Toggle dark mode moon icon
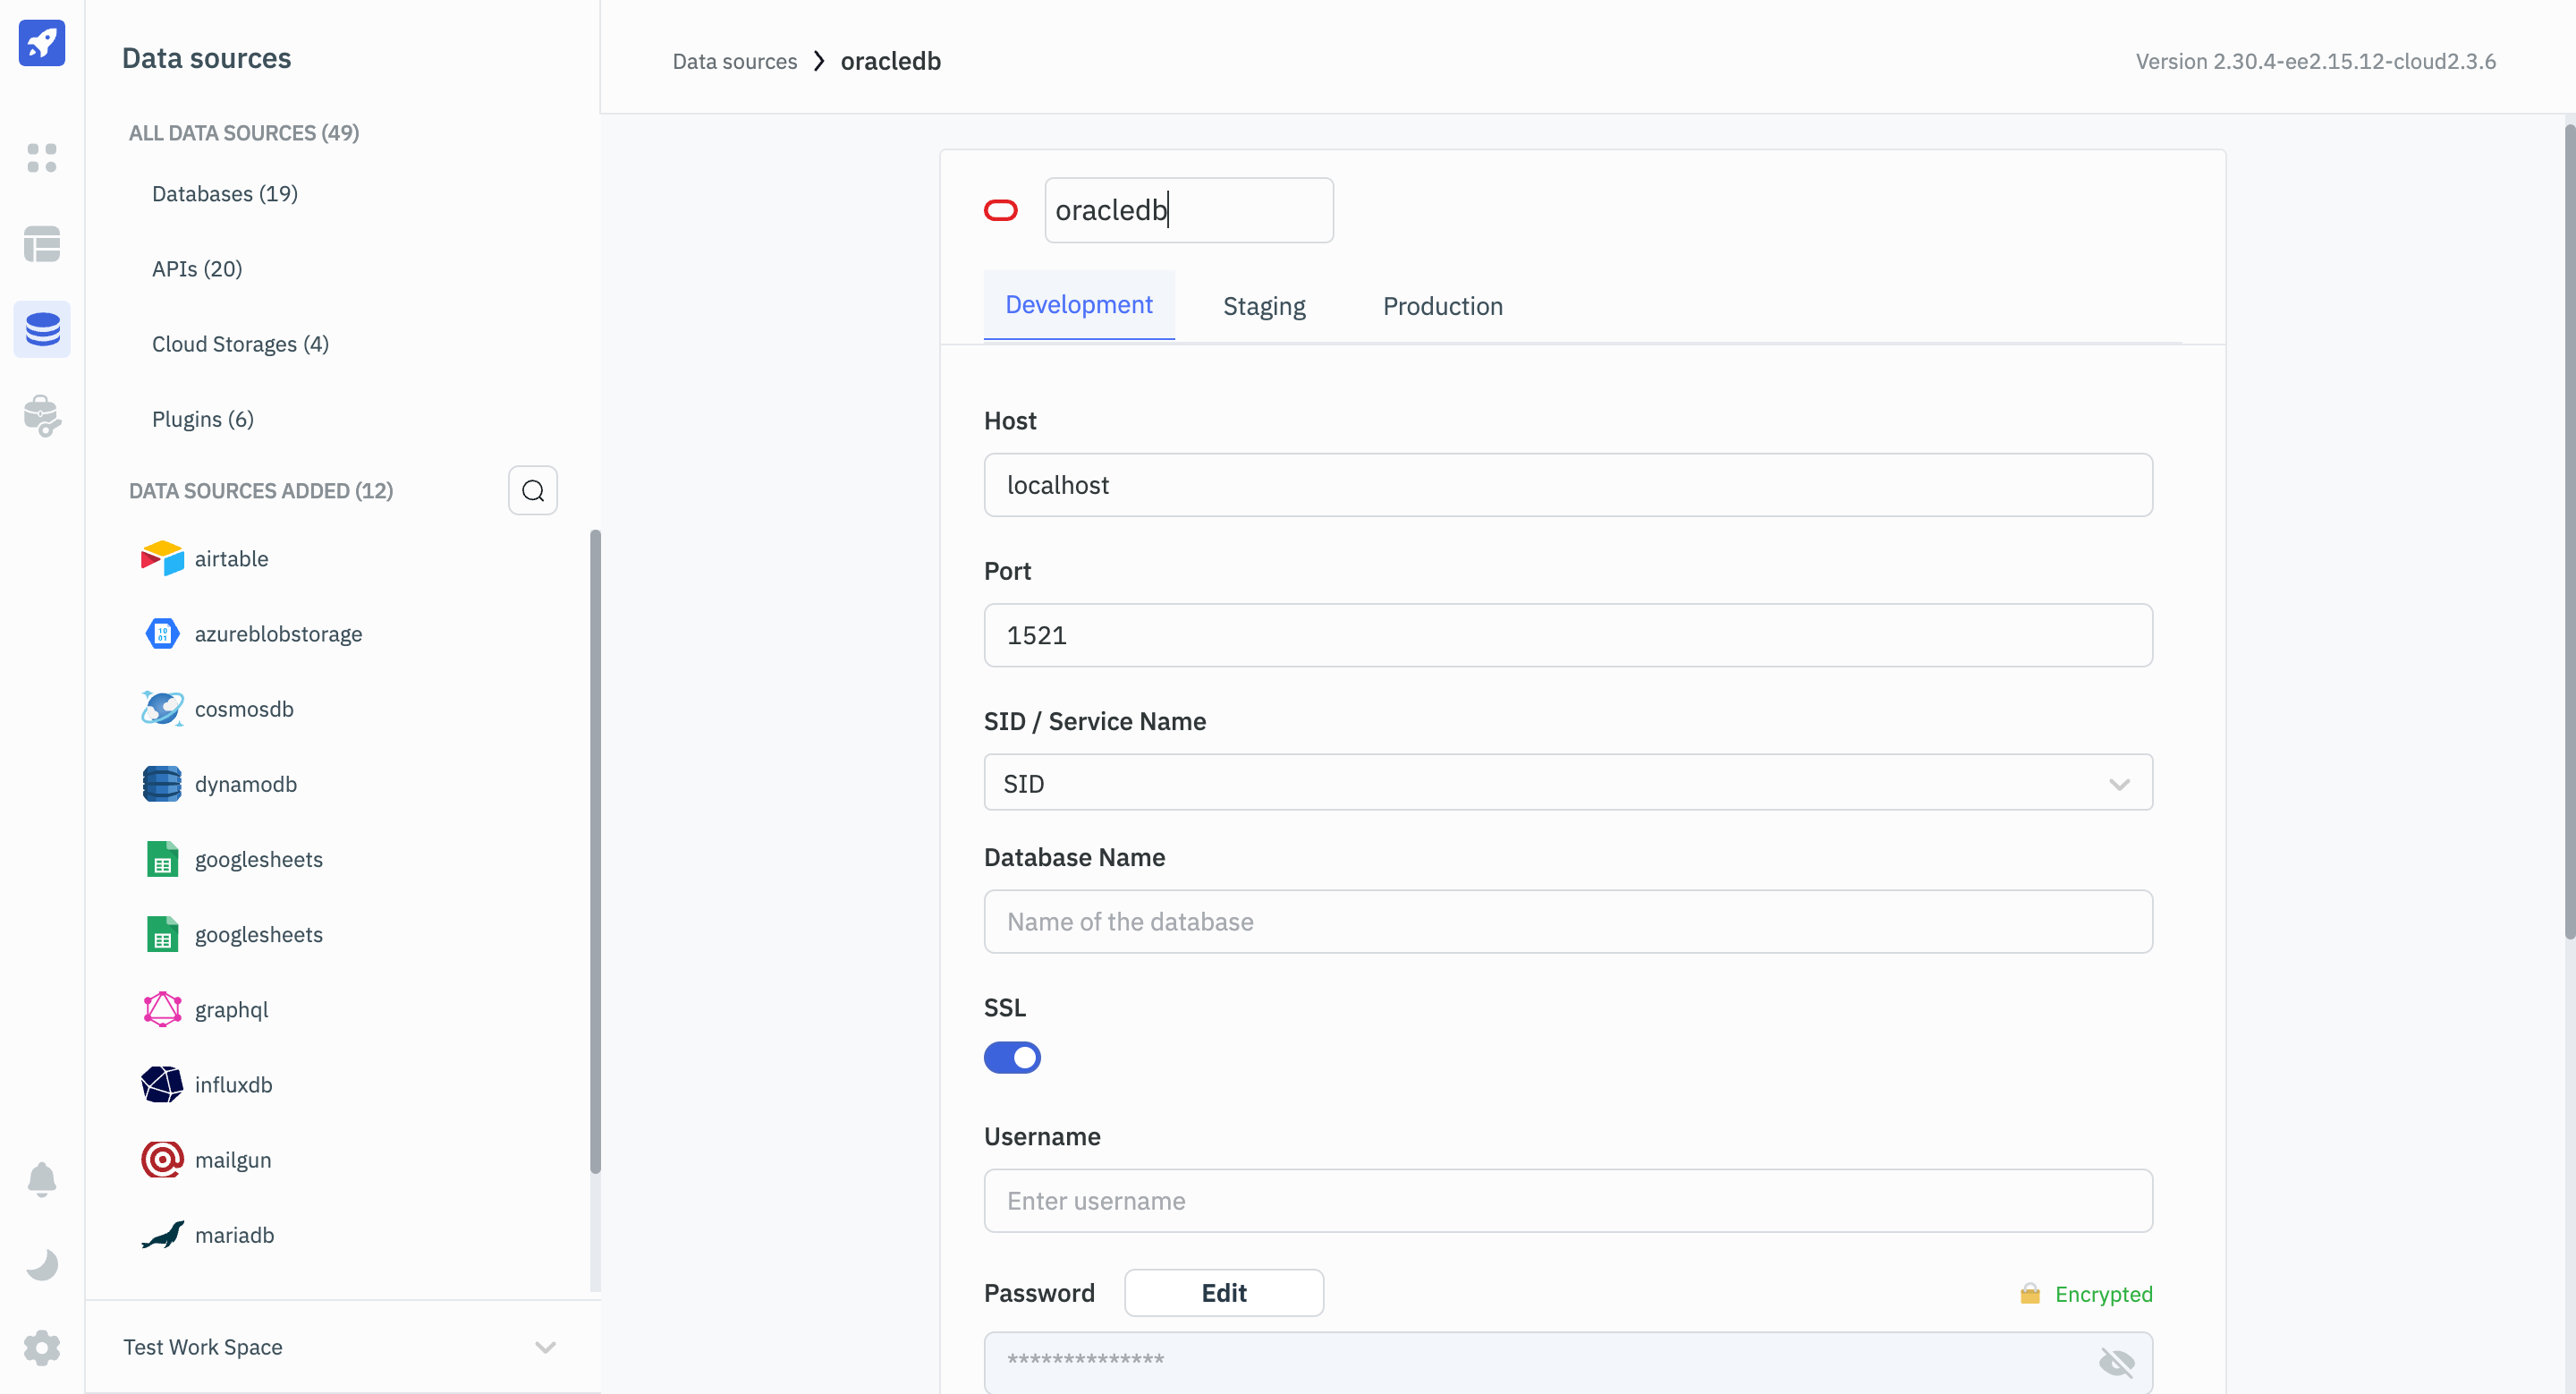 [42, 1265]
